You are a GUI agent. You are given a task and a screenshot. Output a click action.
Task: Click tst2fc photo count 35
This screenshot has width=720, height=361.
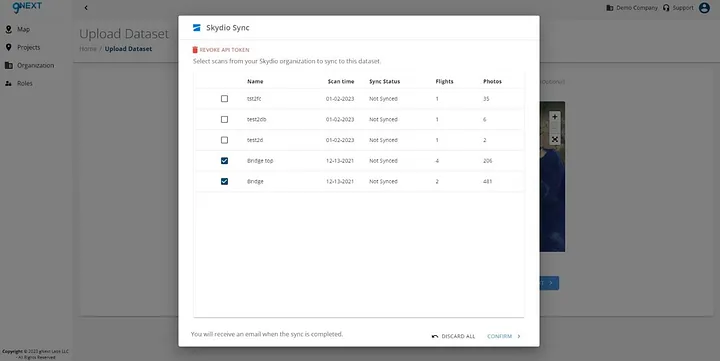pos(486,99)
